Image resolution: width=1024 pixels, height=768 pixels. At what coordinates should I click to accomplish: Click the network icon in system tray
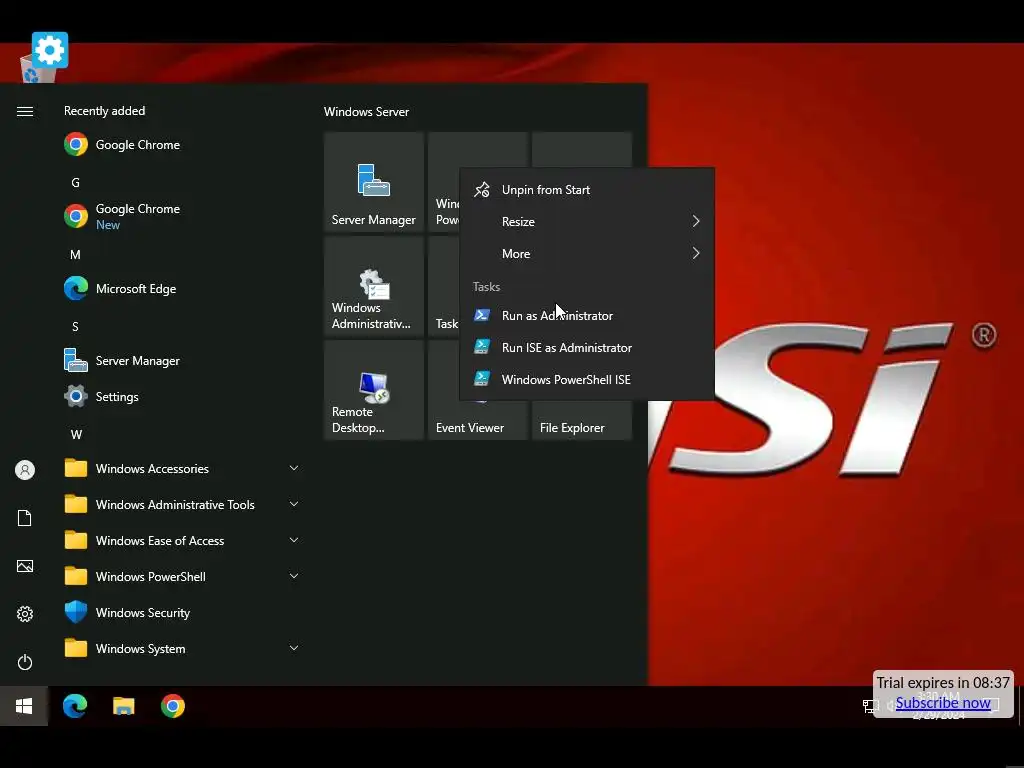coord(871,706)
